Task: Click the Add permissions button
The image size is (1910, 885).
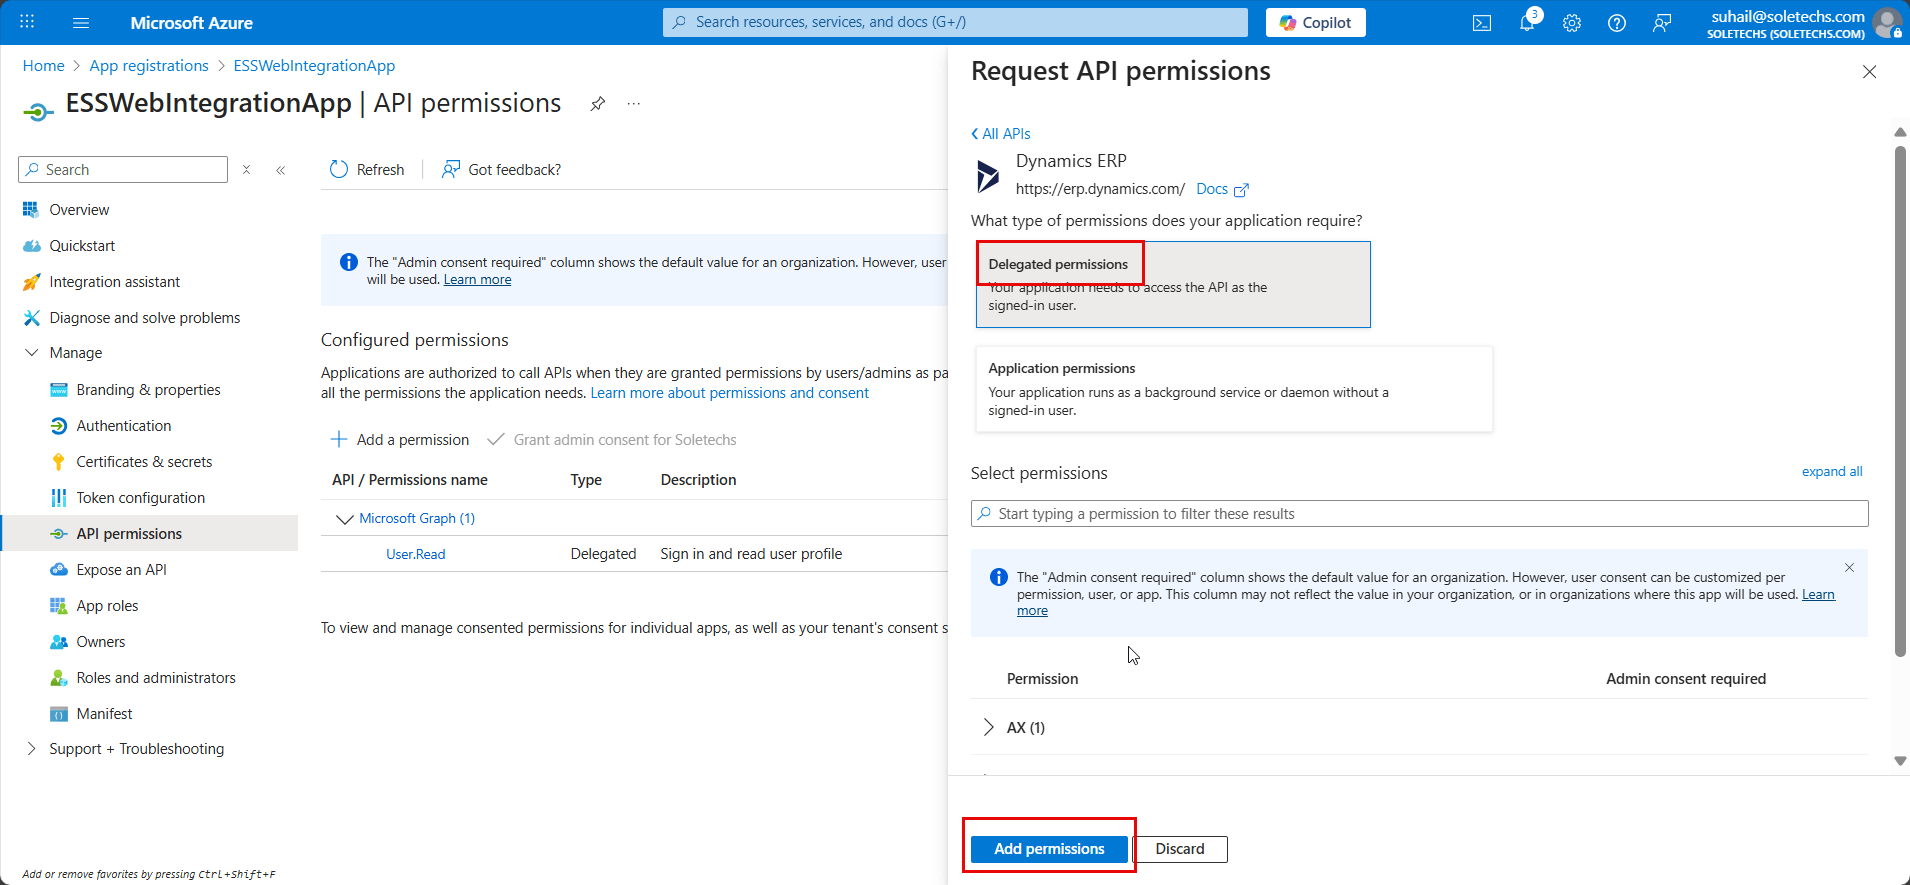Action: coord(1049,849)
